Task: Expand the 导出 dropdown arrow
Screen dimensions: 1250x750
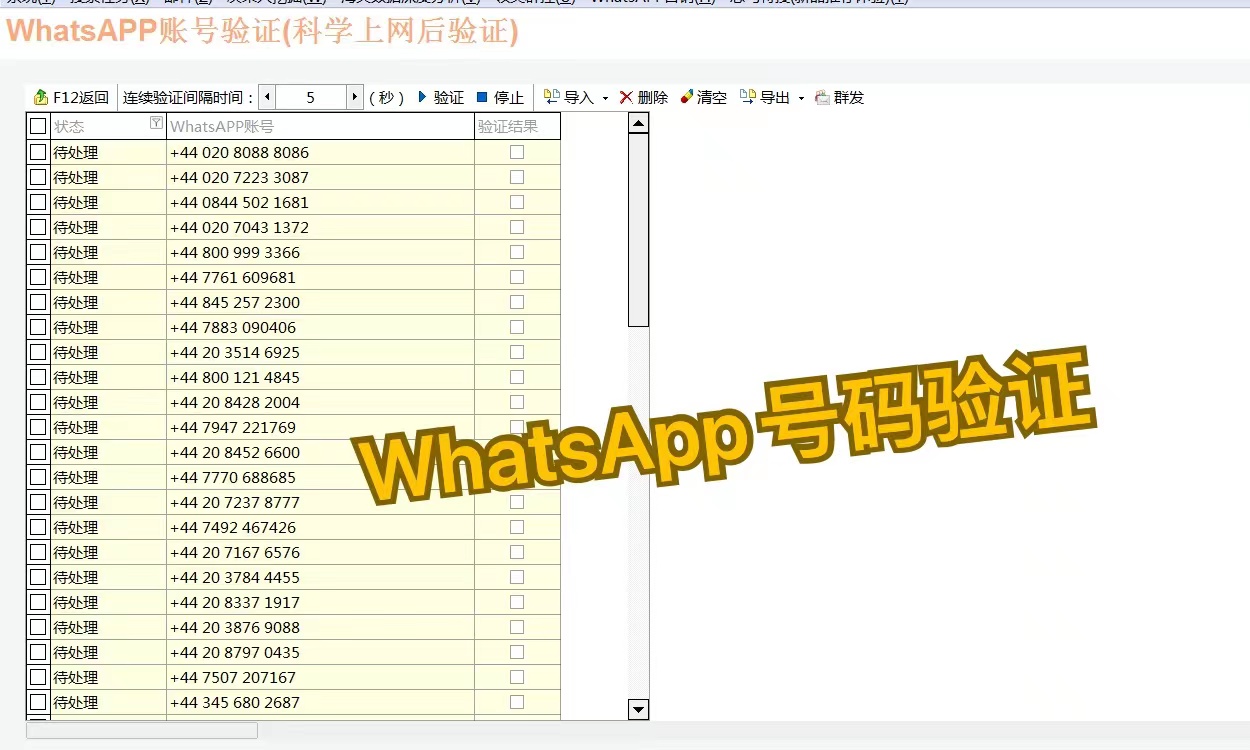Action: click(801, 98)
